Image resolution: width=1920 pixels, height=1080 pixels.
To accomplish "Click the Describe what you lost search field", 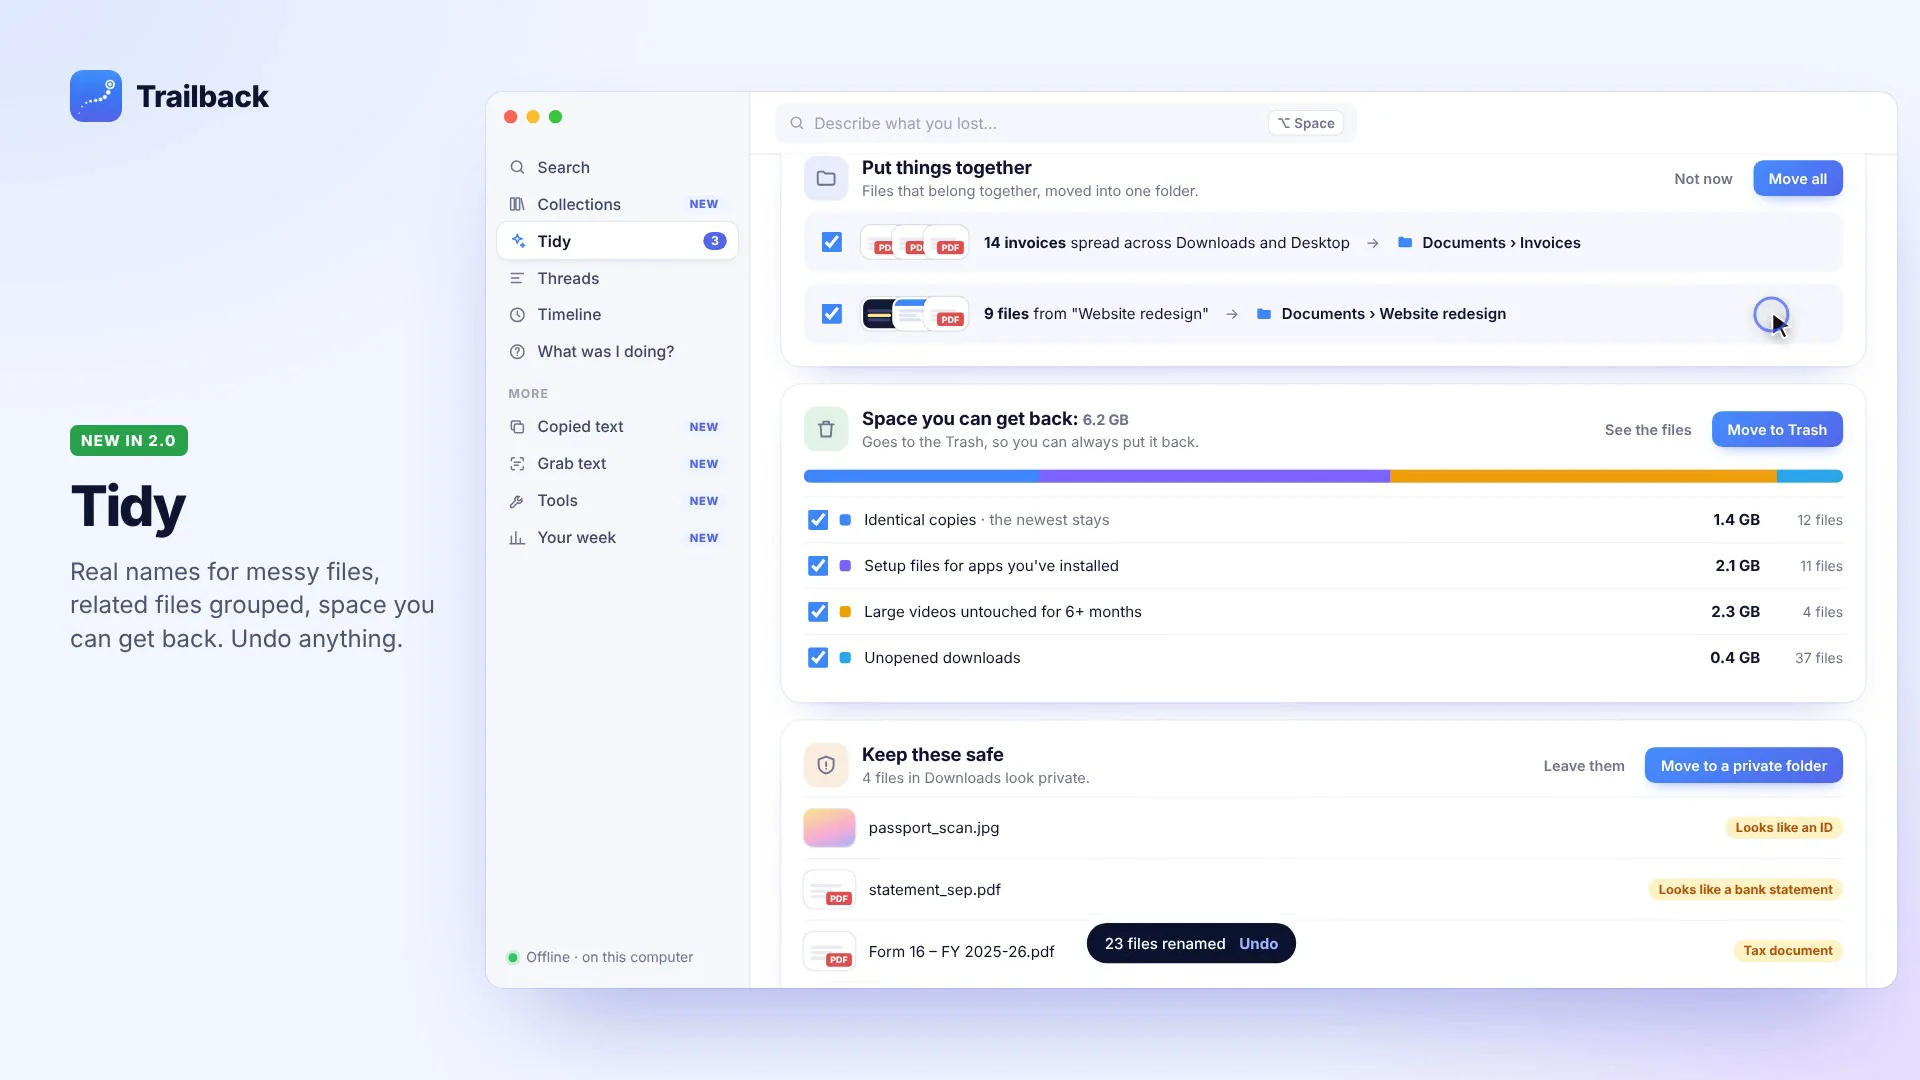I will [x=1065, y=123].
